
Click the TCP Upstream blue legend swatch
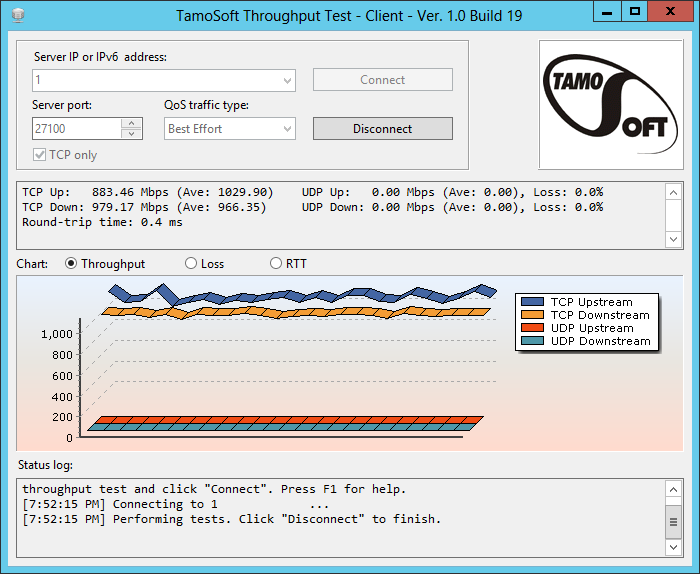tap(532, 302)
